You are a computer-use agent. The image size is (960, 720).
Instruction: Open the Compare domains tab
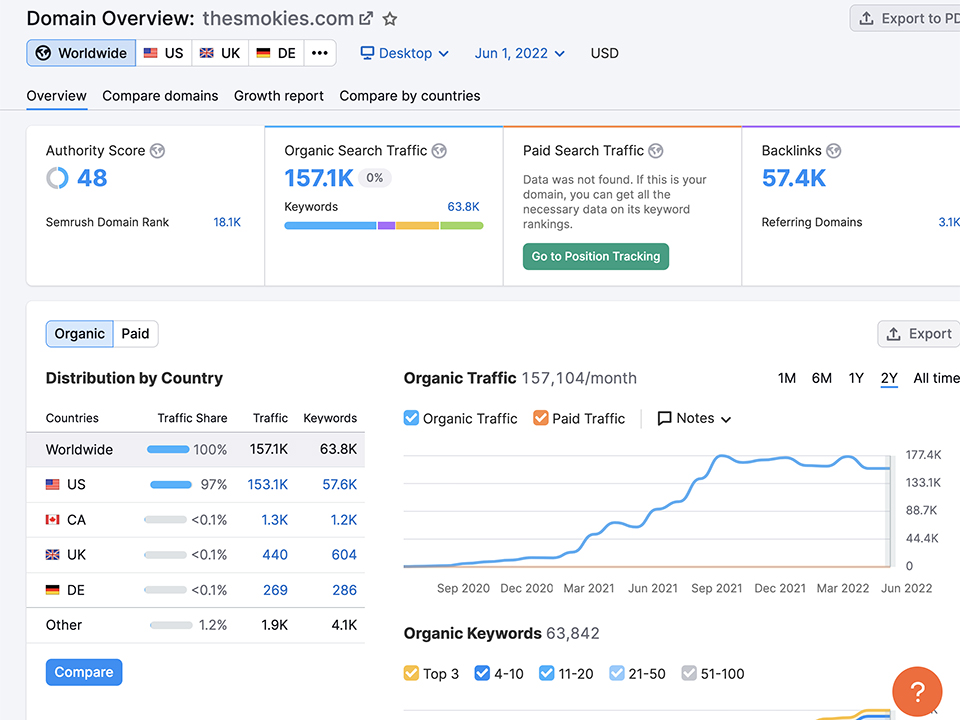[160, 96]
